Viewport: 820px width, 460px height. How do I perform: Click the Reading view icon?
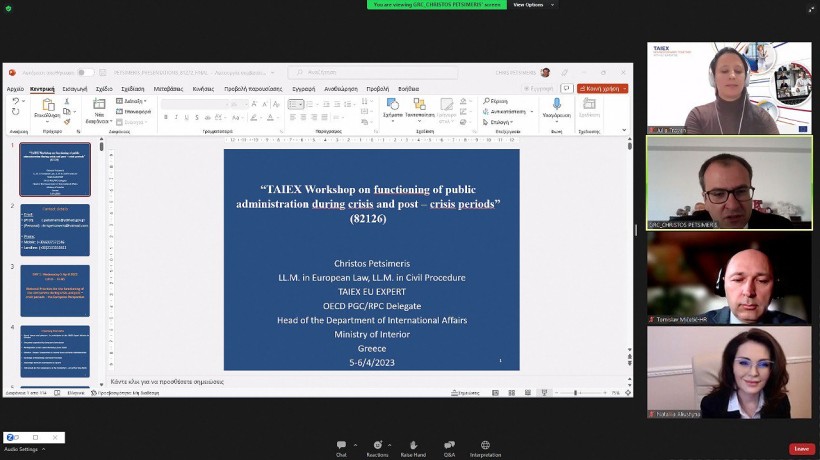coord(528,393)
